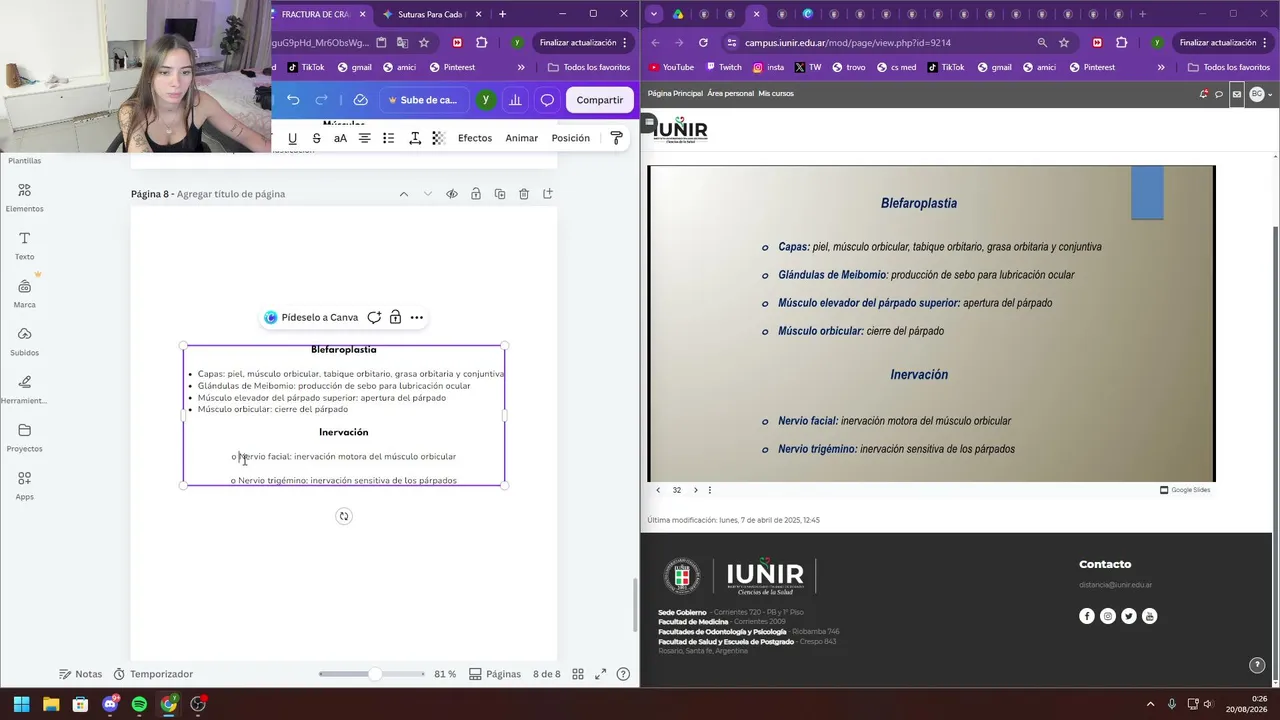Apply strikethrough to the selected text
Viewport: 1280px width, 720px height.
point(316,138)
